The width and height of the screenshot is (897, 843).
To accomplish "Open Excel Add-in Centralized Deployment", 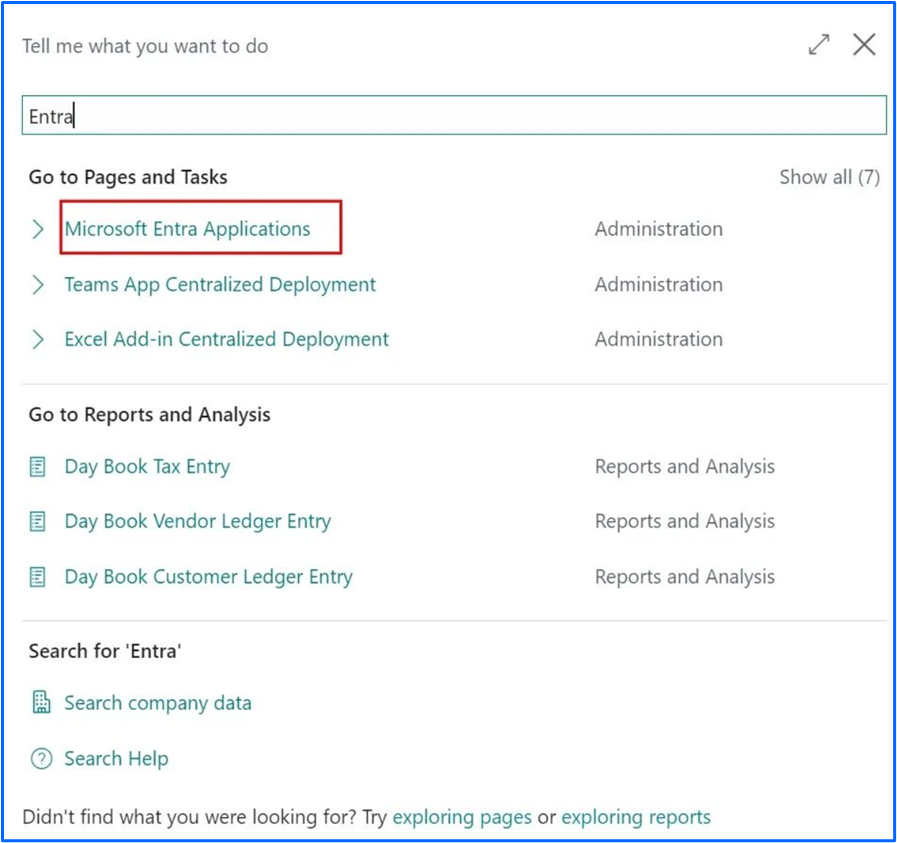I will pos(227,339).
